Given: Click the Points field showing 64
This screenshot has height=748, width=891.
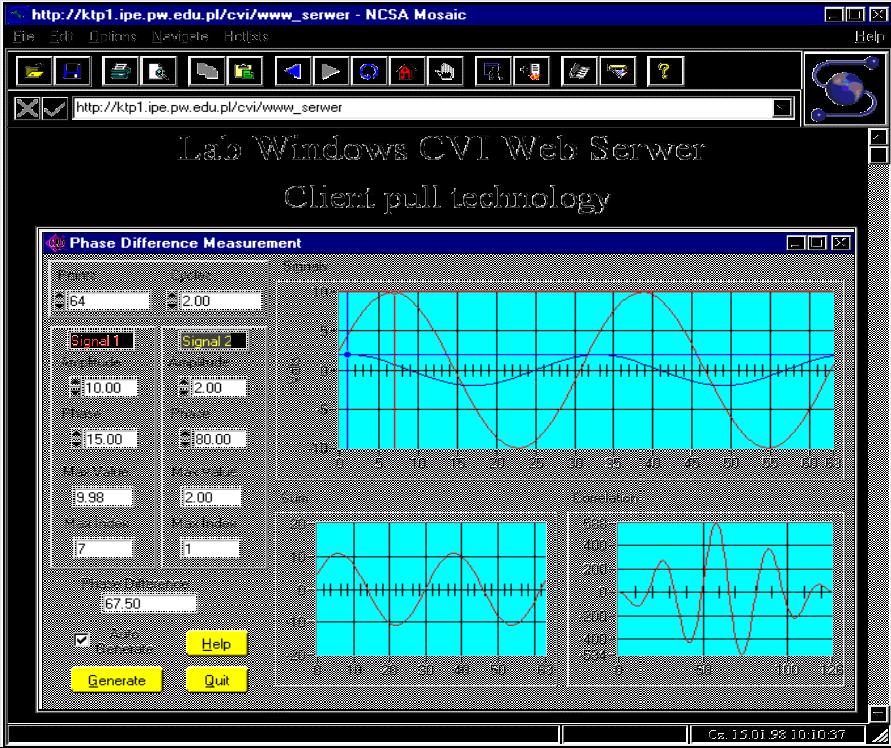Looking at the screenshot, I should pyautogui.click(x=108, y=301).
